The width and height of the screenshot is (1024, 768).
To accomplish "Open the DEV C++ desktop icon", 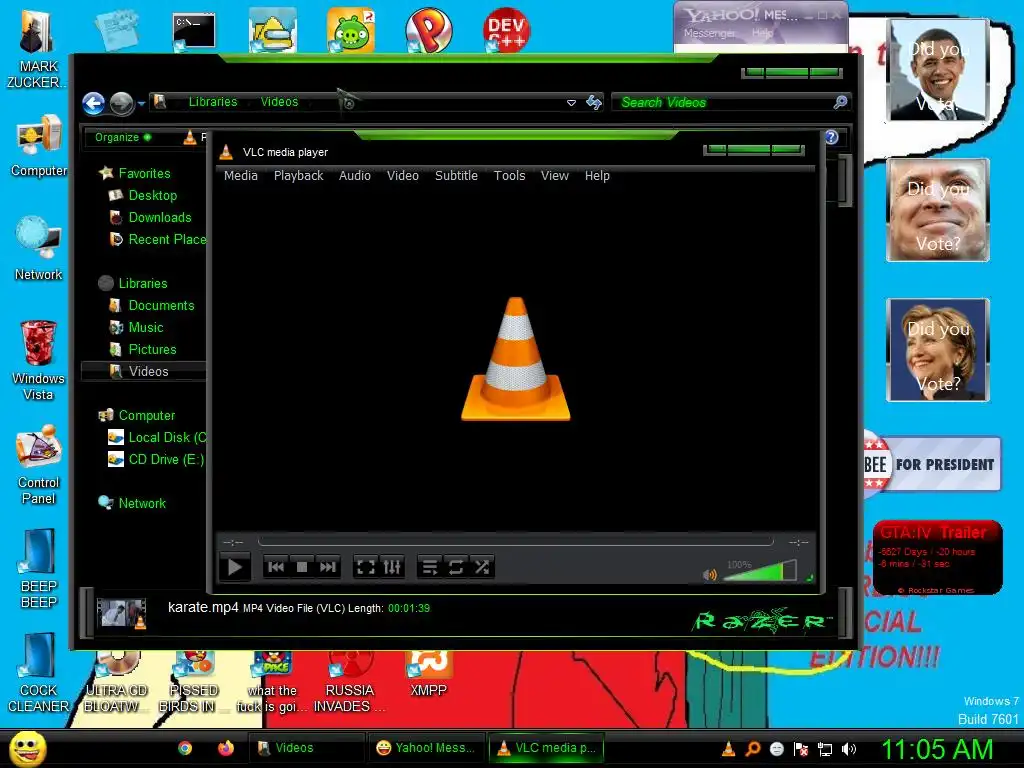I will [506, 29].
